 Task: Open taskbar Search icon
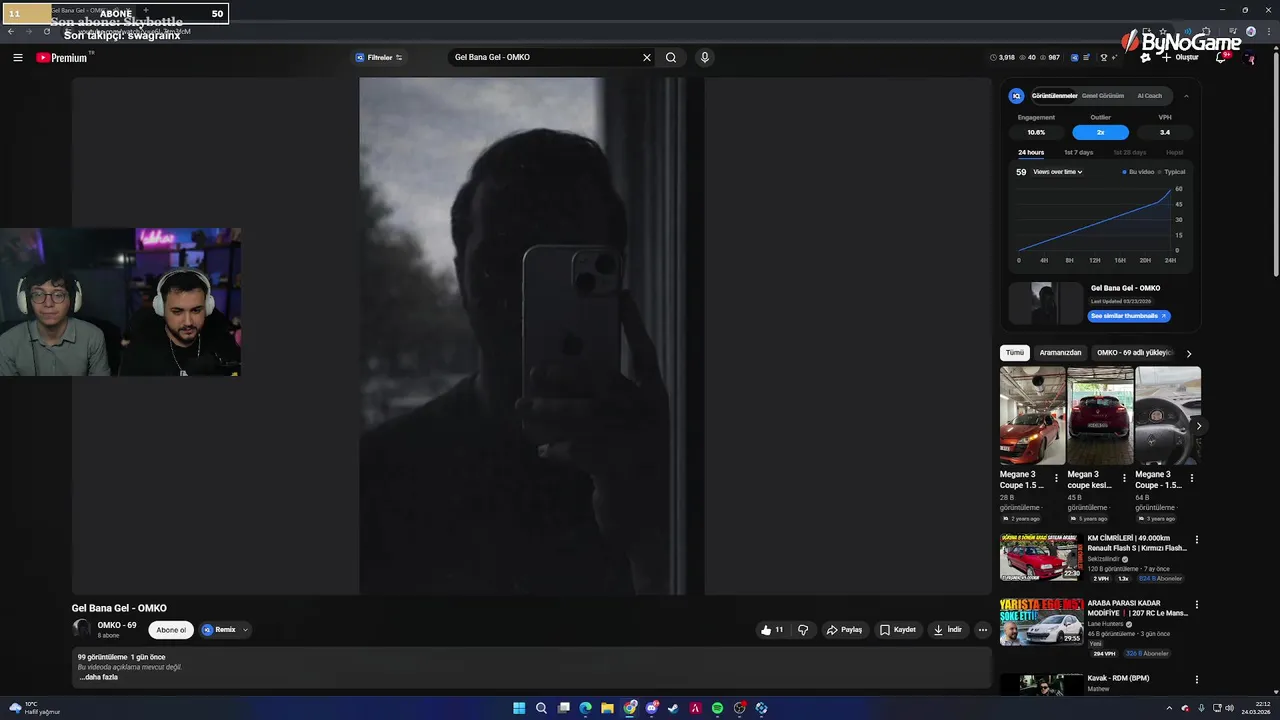(541, 708)
